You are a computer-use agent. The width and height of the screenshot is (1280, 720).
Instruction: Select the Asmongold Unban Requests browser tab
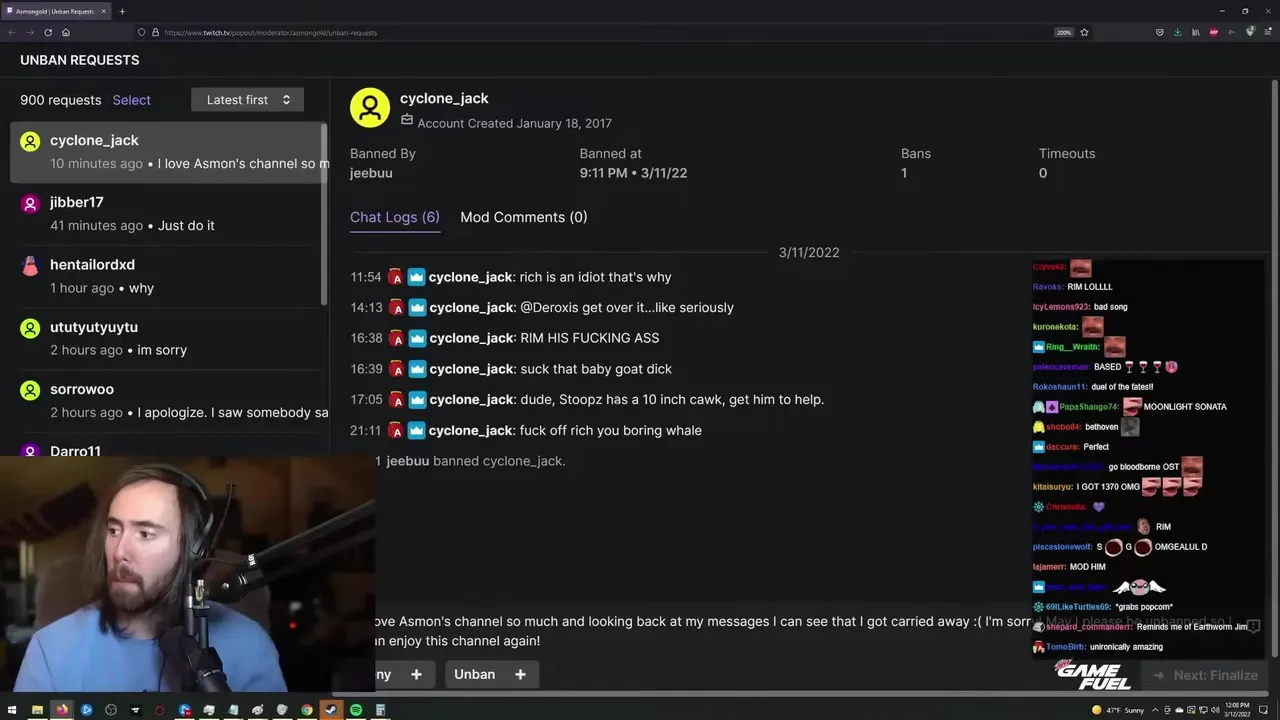[x=56, y=11]
